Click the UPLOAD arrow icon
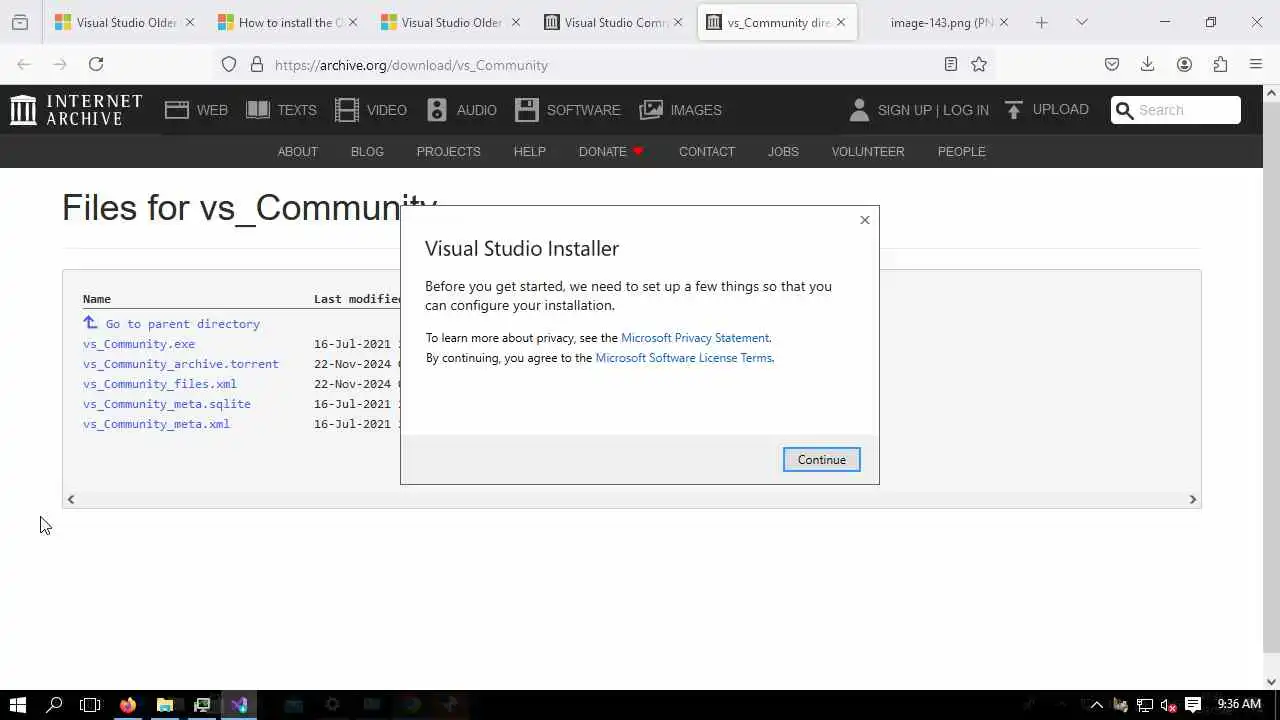1280x720 pixels. pos(1014,110)
